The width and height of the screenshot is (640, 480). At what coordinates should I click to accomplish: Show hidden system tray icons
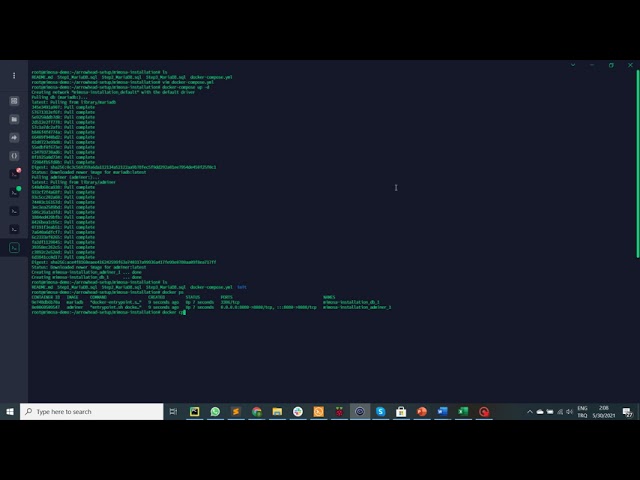(x=530, y=411)
